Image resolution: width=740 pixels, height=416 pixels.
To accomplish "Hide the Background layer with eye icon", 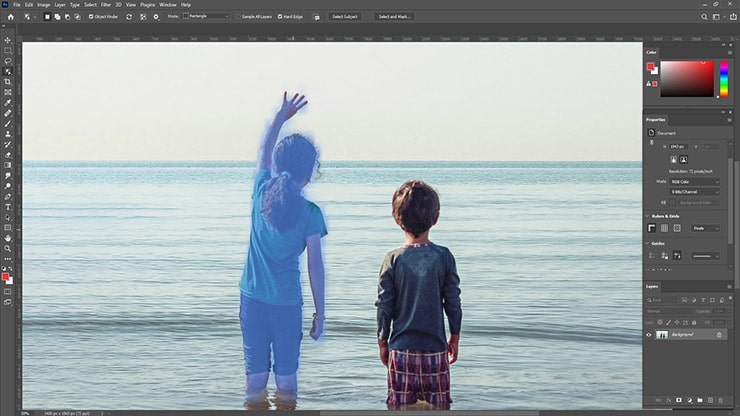I will coord(649,335).
